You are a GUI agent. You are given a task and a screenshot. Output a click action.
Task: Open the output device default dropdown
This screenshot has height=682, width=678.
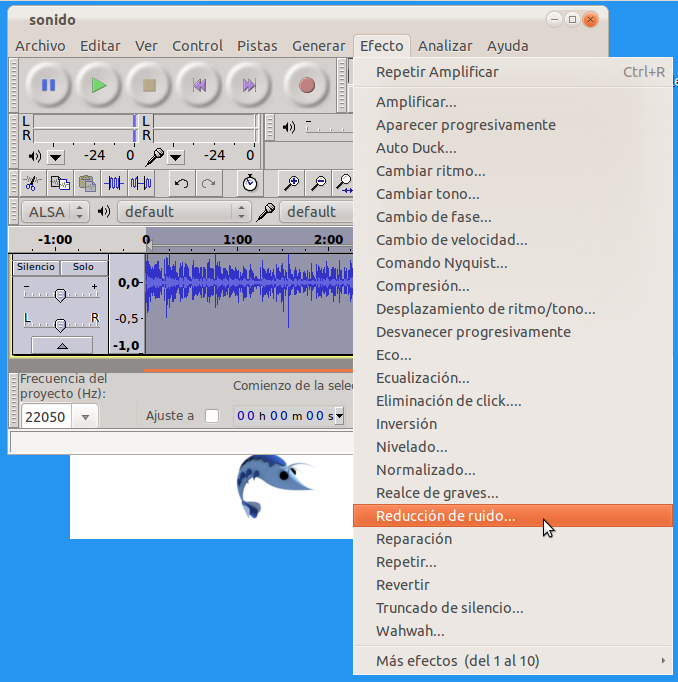pyautogui.click(x=184, y=212)
